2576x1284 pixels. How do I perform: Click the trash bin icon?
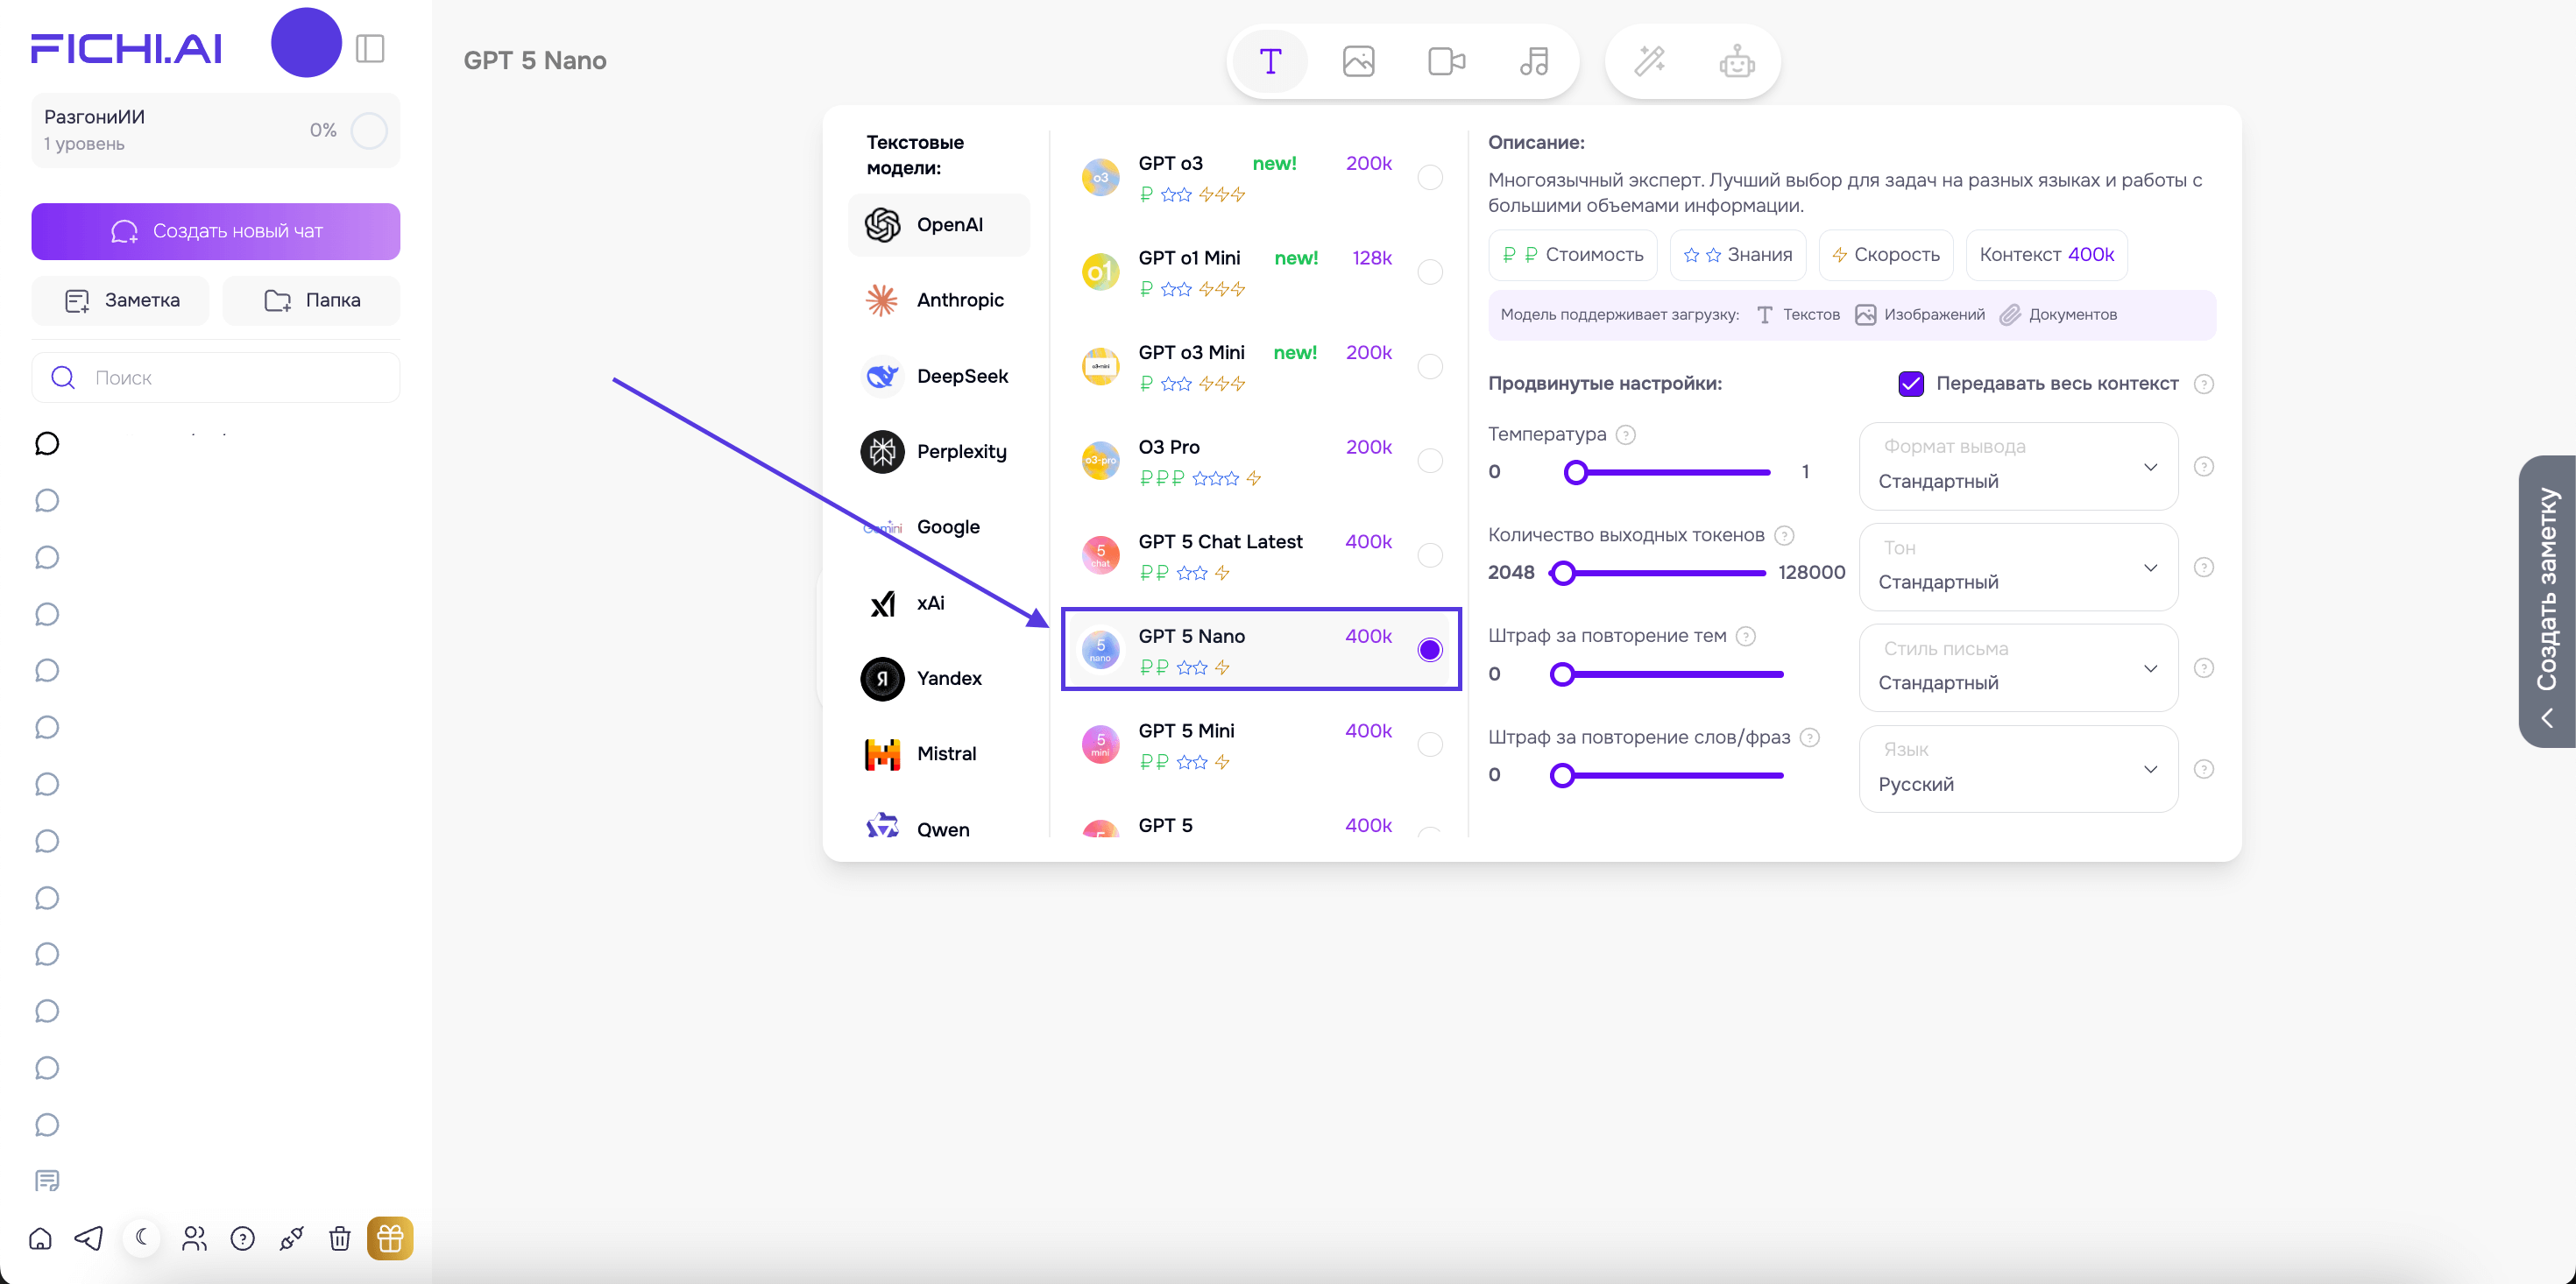point(340,1238)
